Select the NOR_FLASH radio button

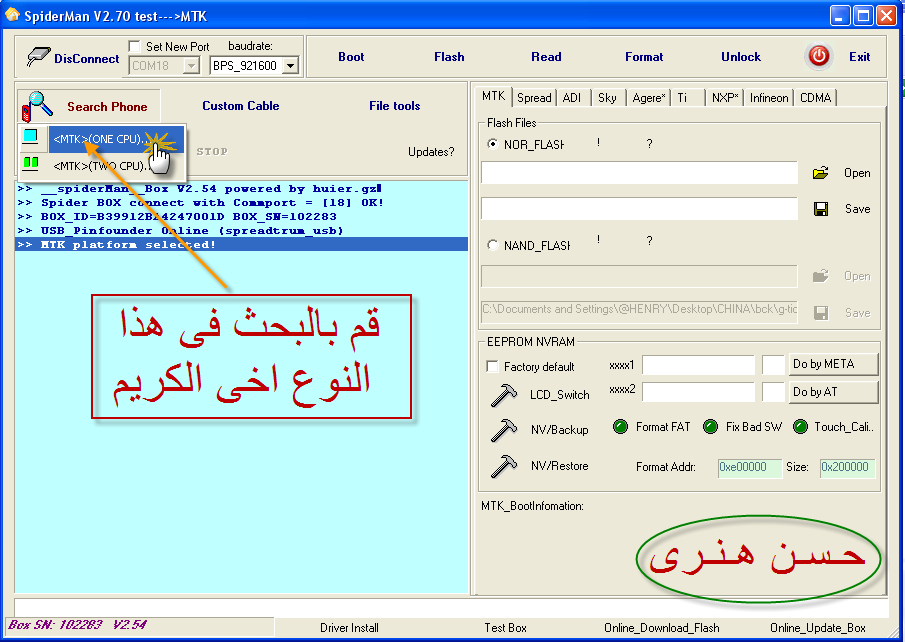(x=492, y=144)
